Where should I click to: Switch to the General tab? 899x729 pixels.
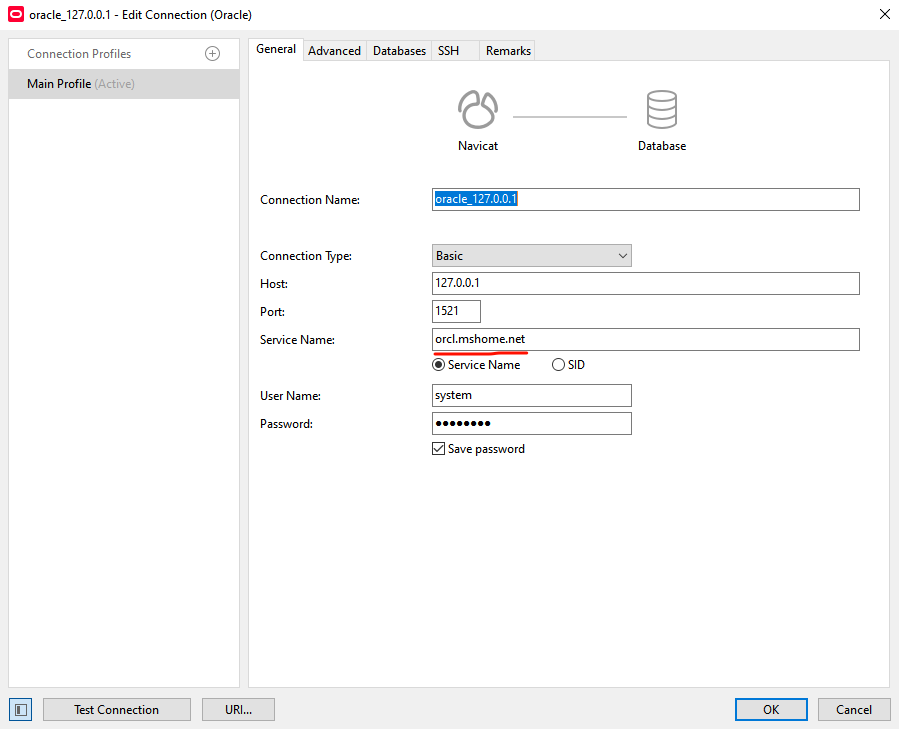point(276,49)
